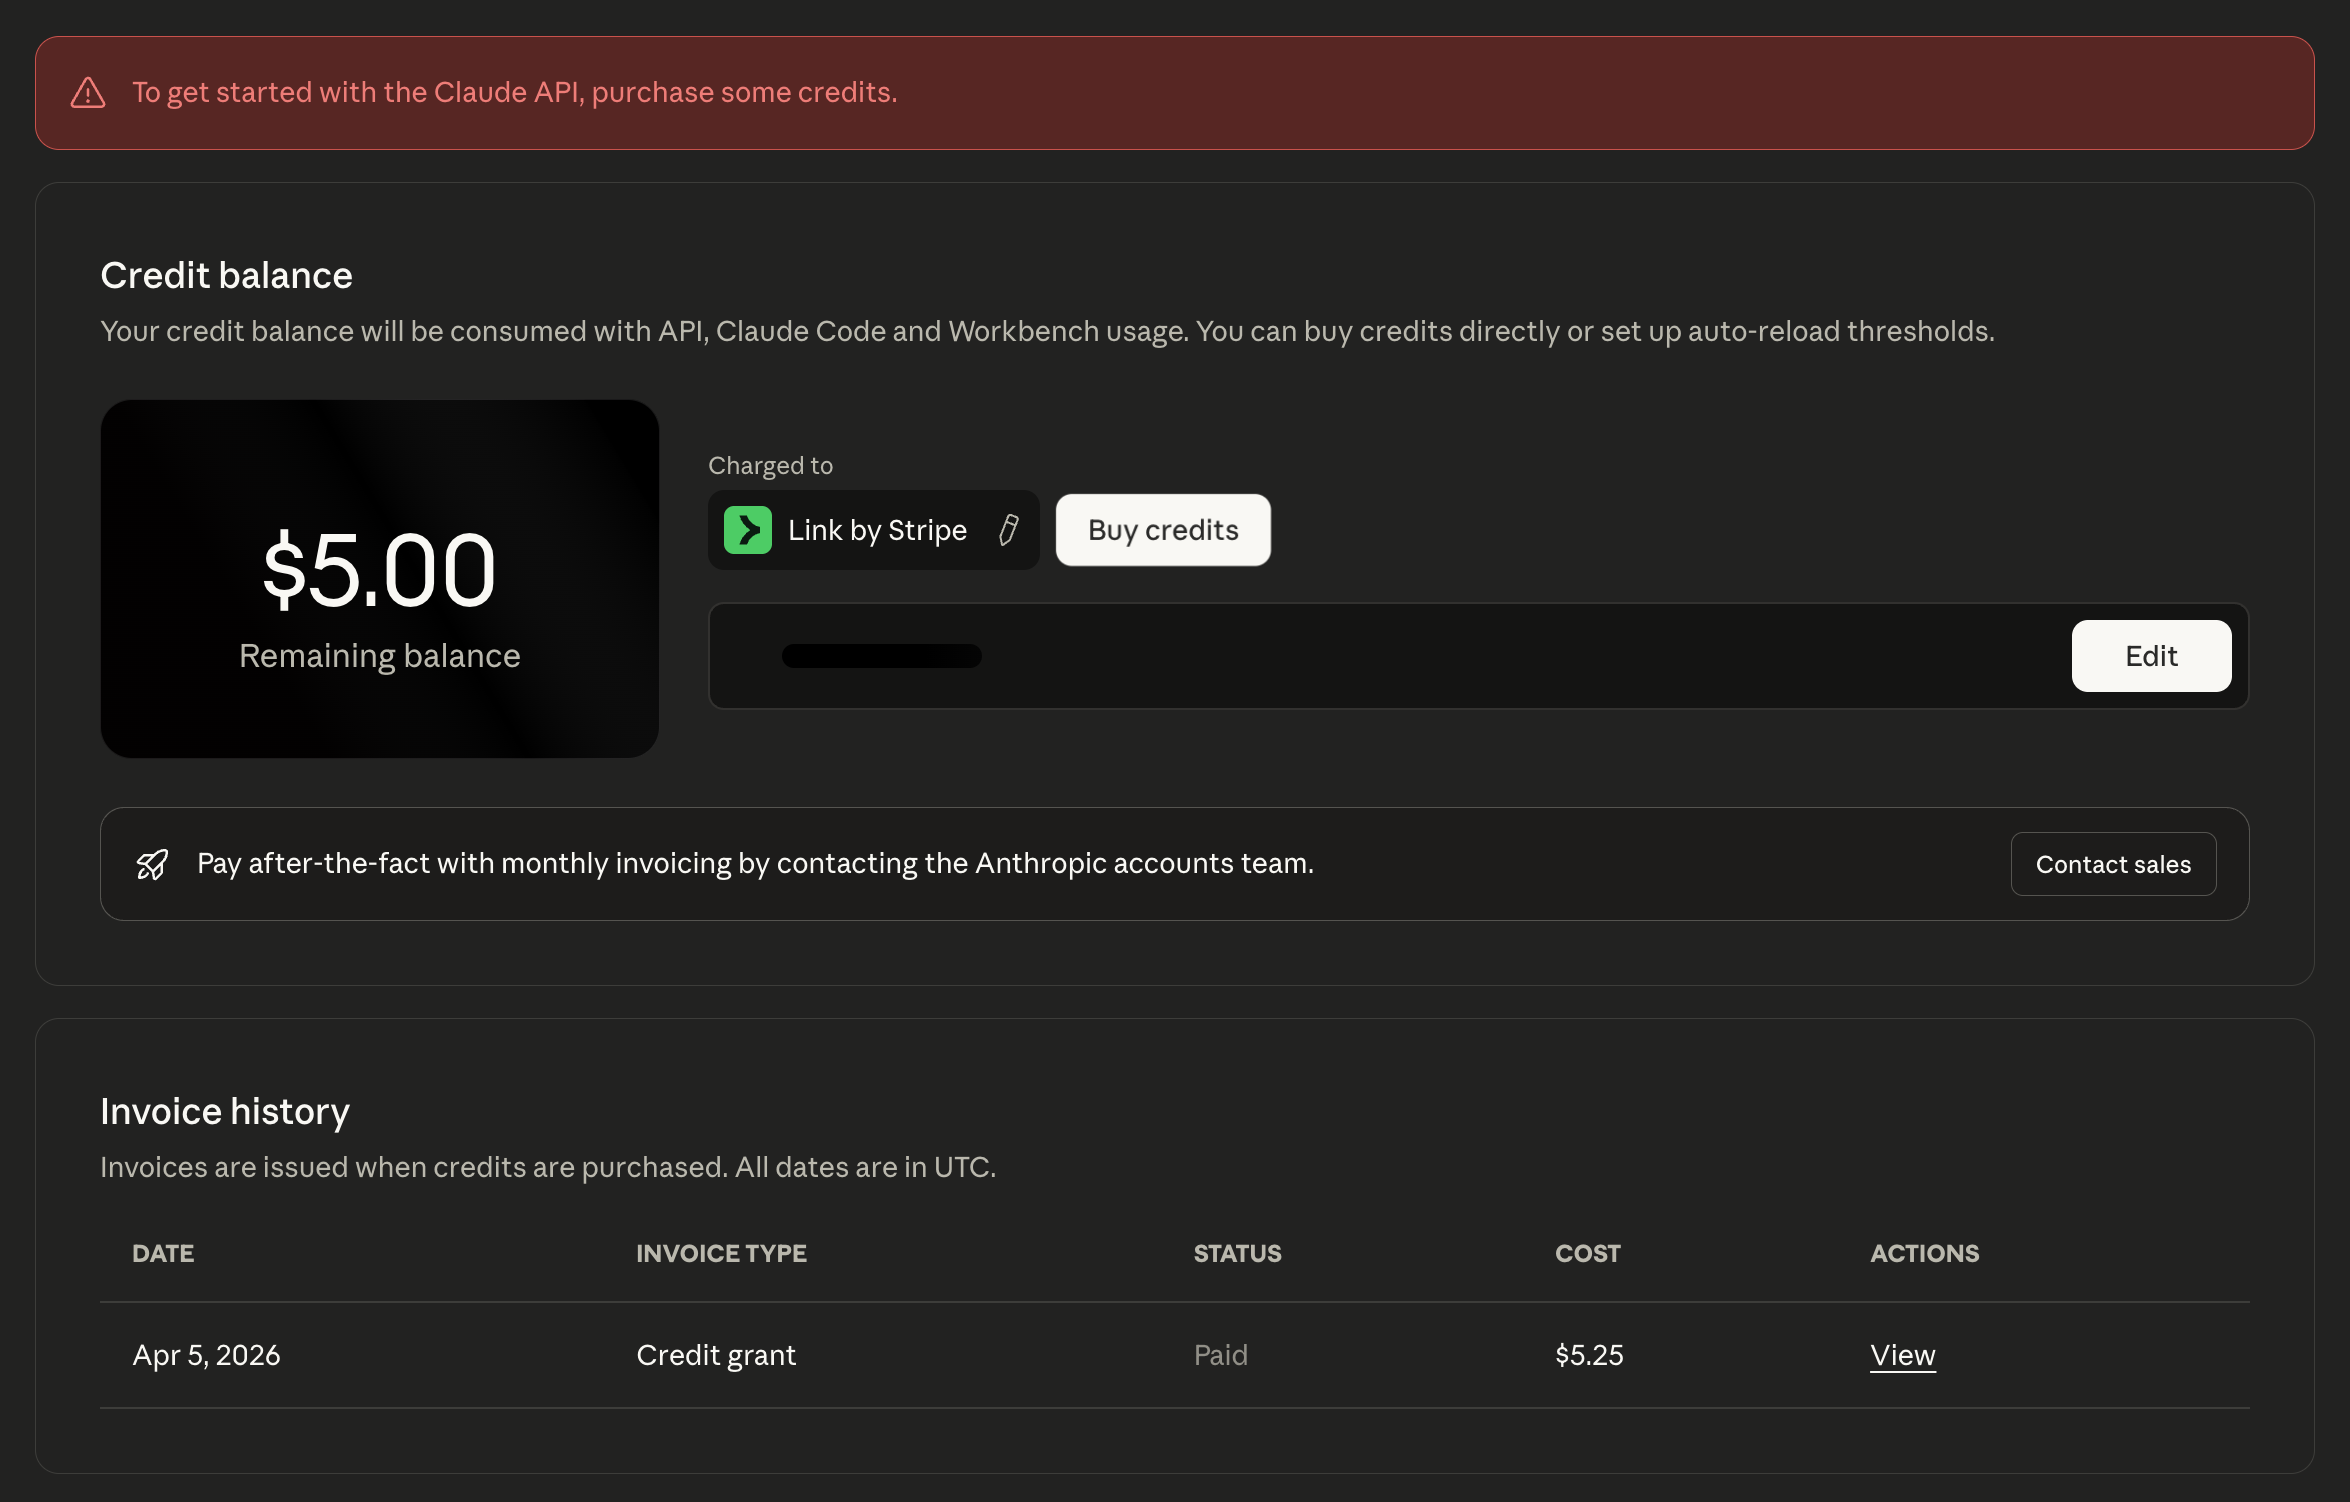Click the redacted auto-reload setting field

pyautogui.click(x=881, y=656)
